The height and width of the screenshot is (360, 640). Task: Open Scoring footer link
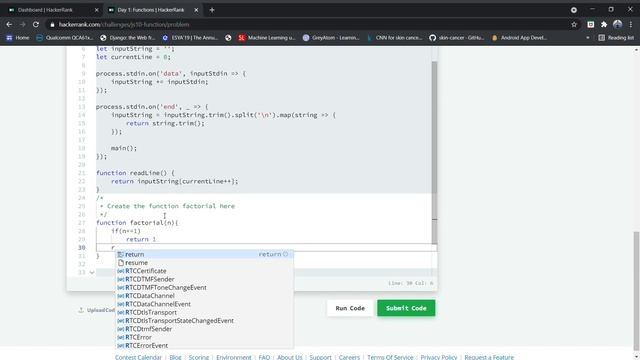tap(199, 357)
